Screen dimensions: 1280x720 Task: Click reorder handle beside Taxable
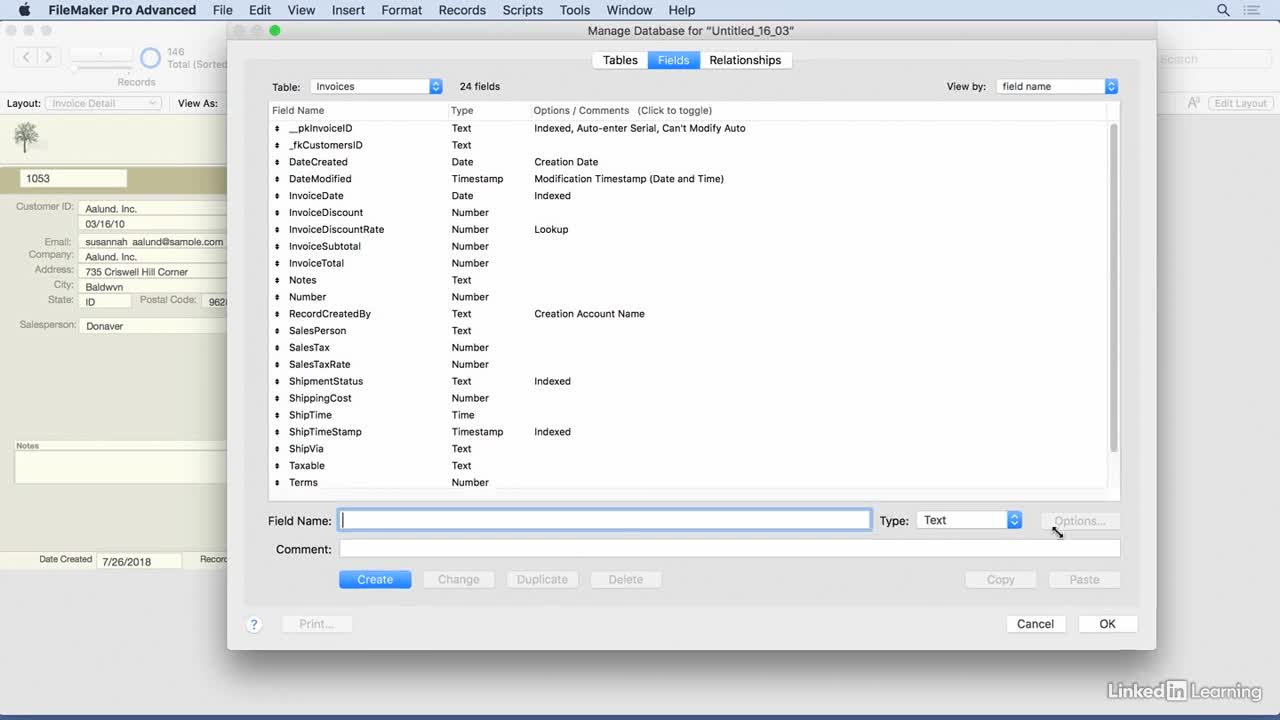(x=278, y=466)
